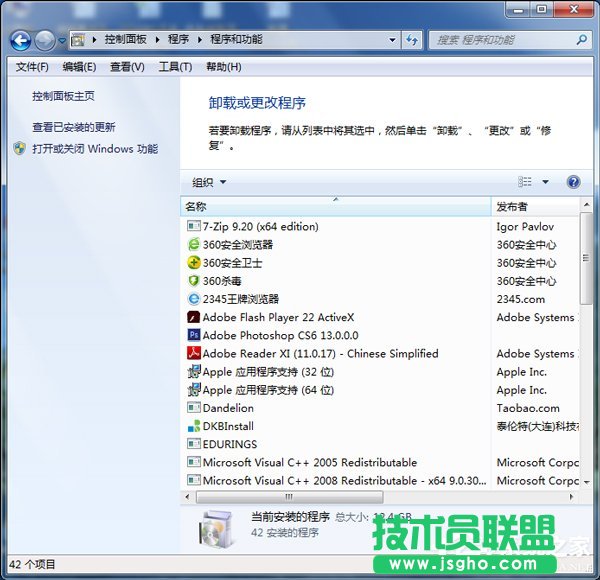Select the DKBInstall program icon
600x580 pixels.
[194, 426]
